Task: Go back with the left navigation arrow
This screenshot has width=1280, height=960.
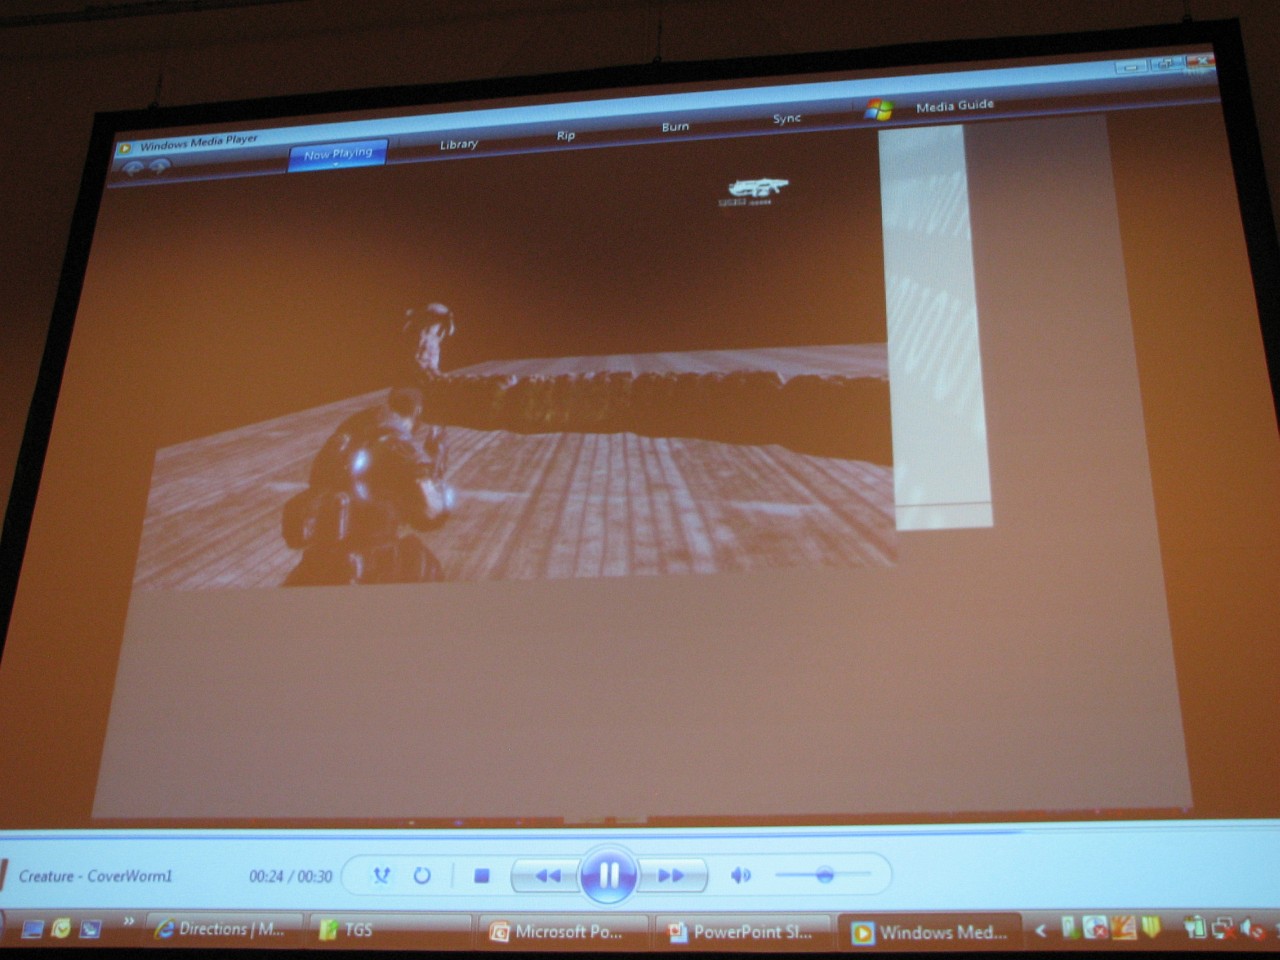Action: (x=133, y=168)
